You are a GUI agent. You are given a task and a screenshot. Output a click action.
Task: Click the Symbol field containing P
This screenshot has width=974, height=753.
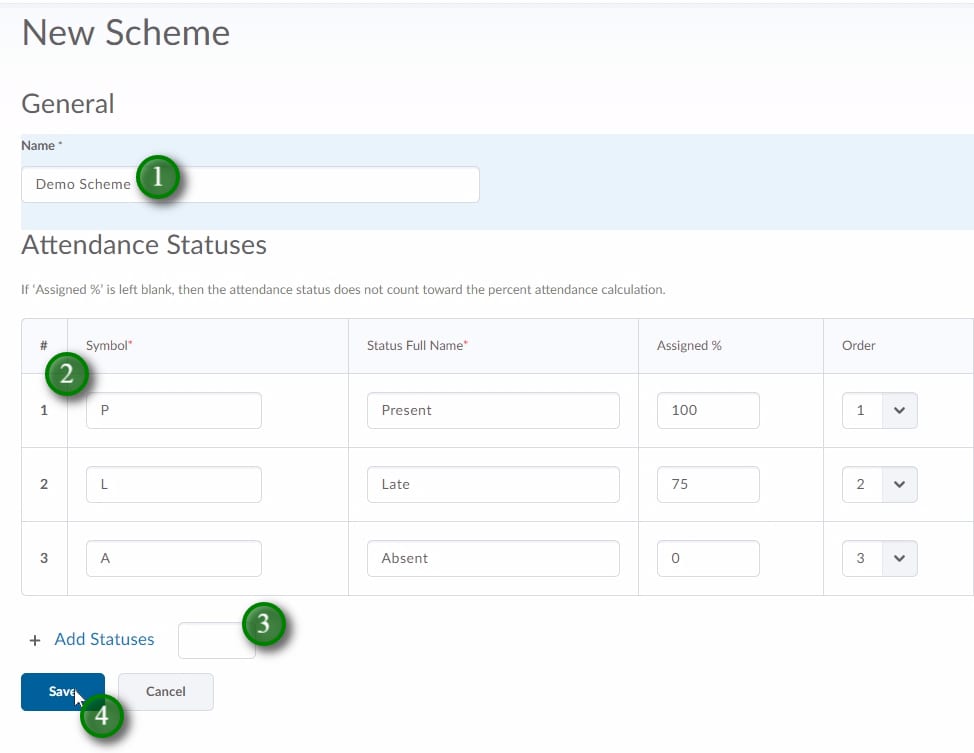click(173, 411)
